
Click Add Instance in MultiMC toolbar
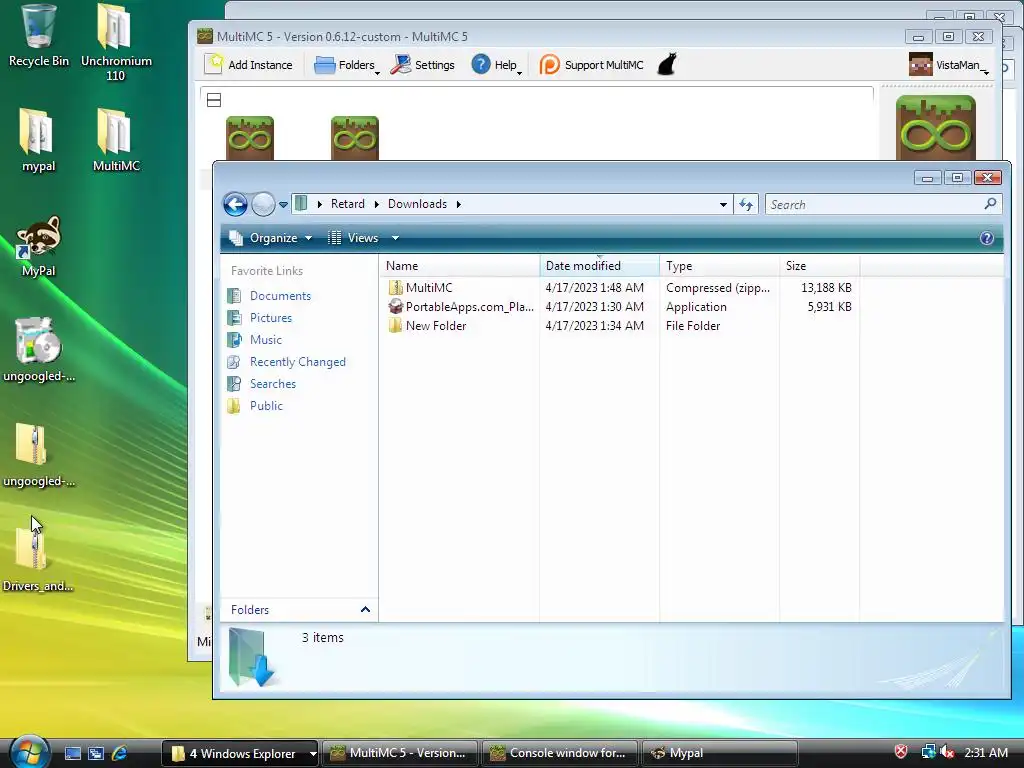pos(249,65)
